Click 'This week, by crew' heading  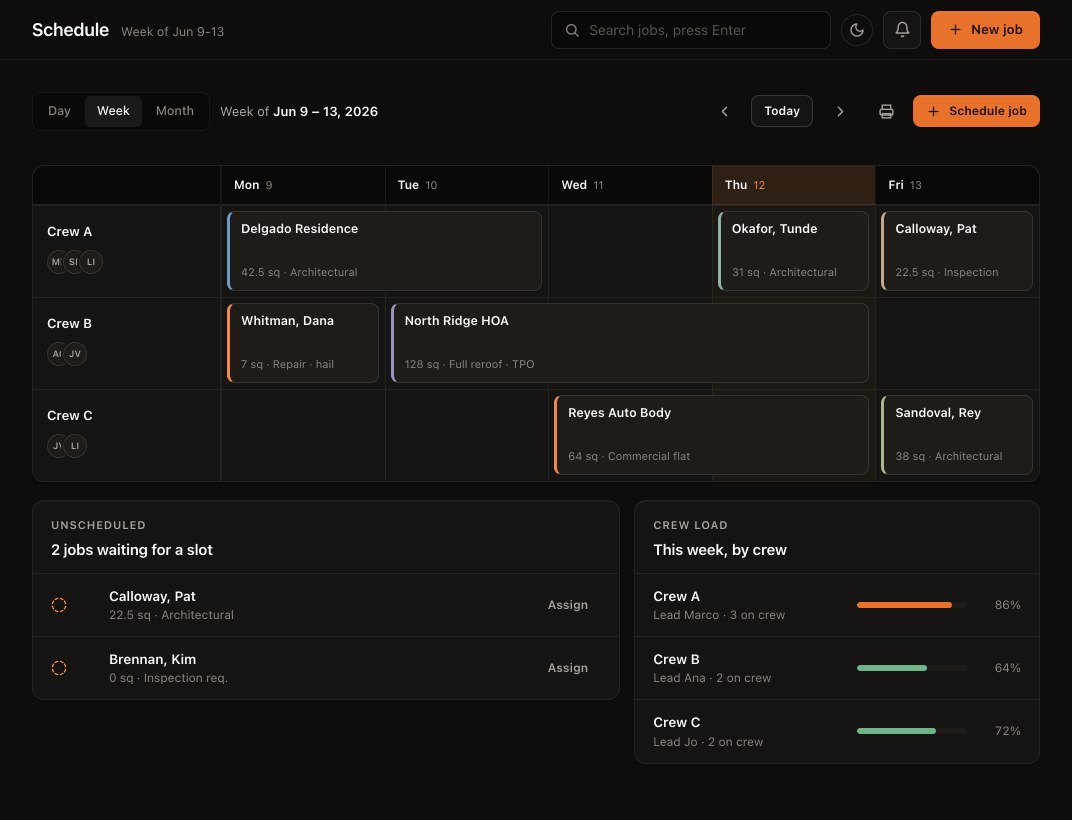tap(720, 550)
